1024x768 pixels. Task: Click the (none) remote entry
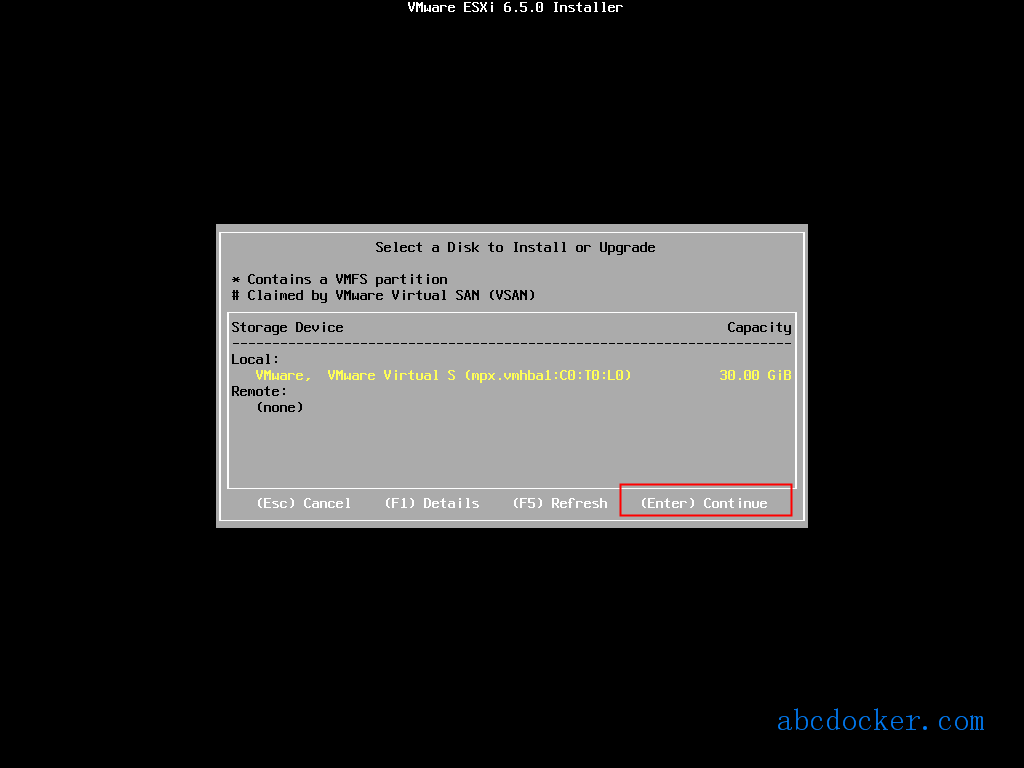tap(280, 407)
